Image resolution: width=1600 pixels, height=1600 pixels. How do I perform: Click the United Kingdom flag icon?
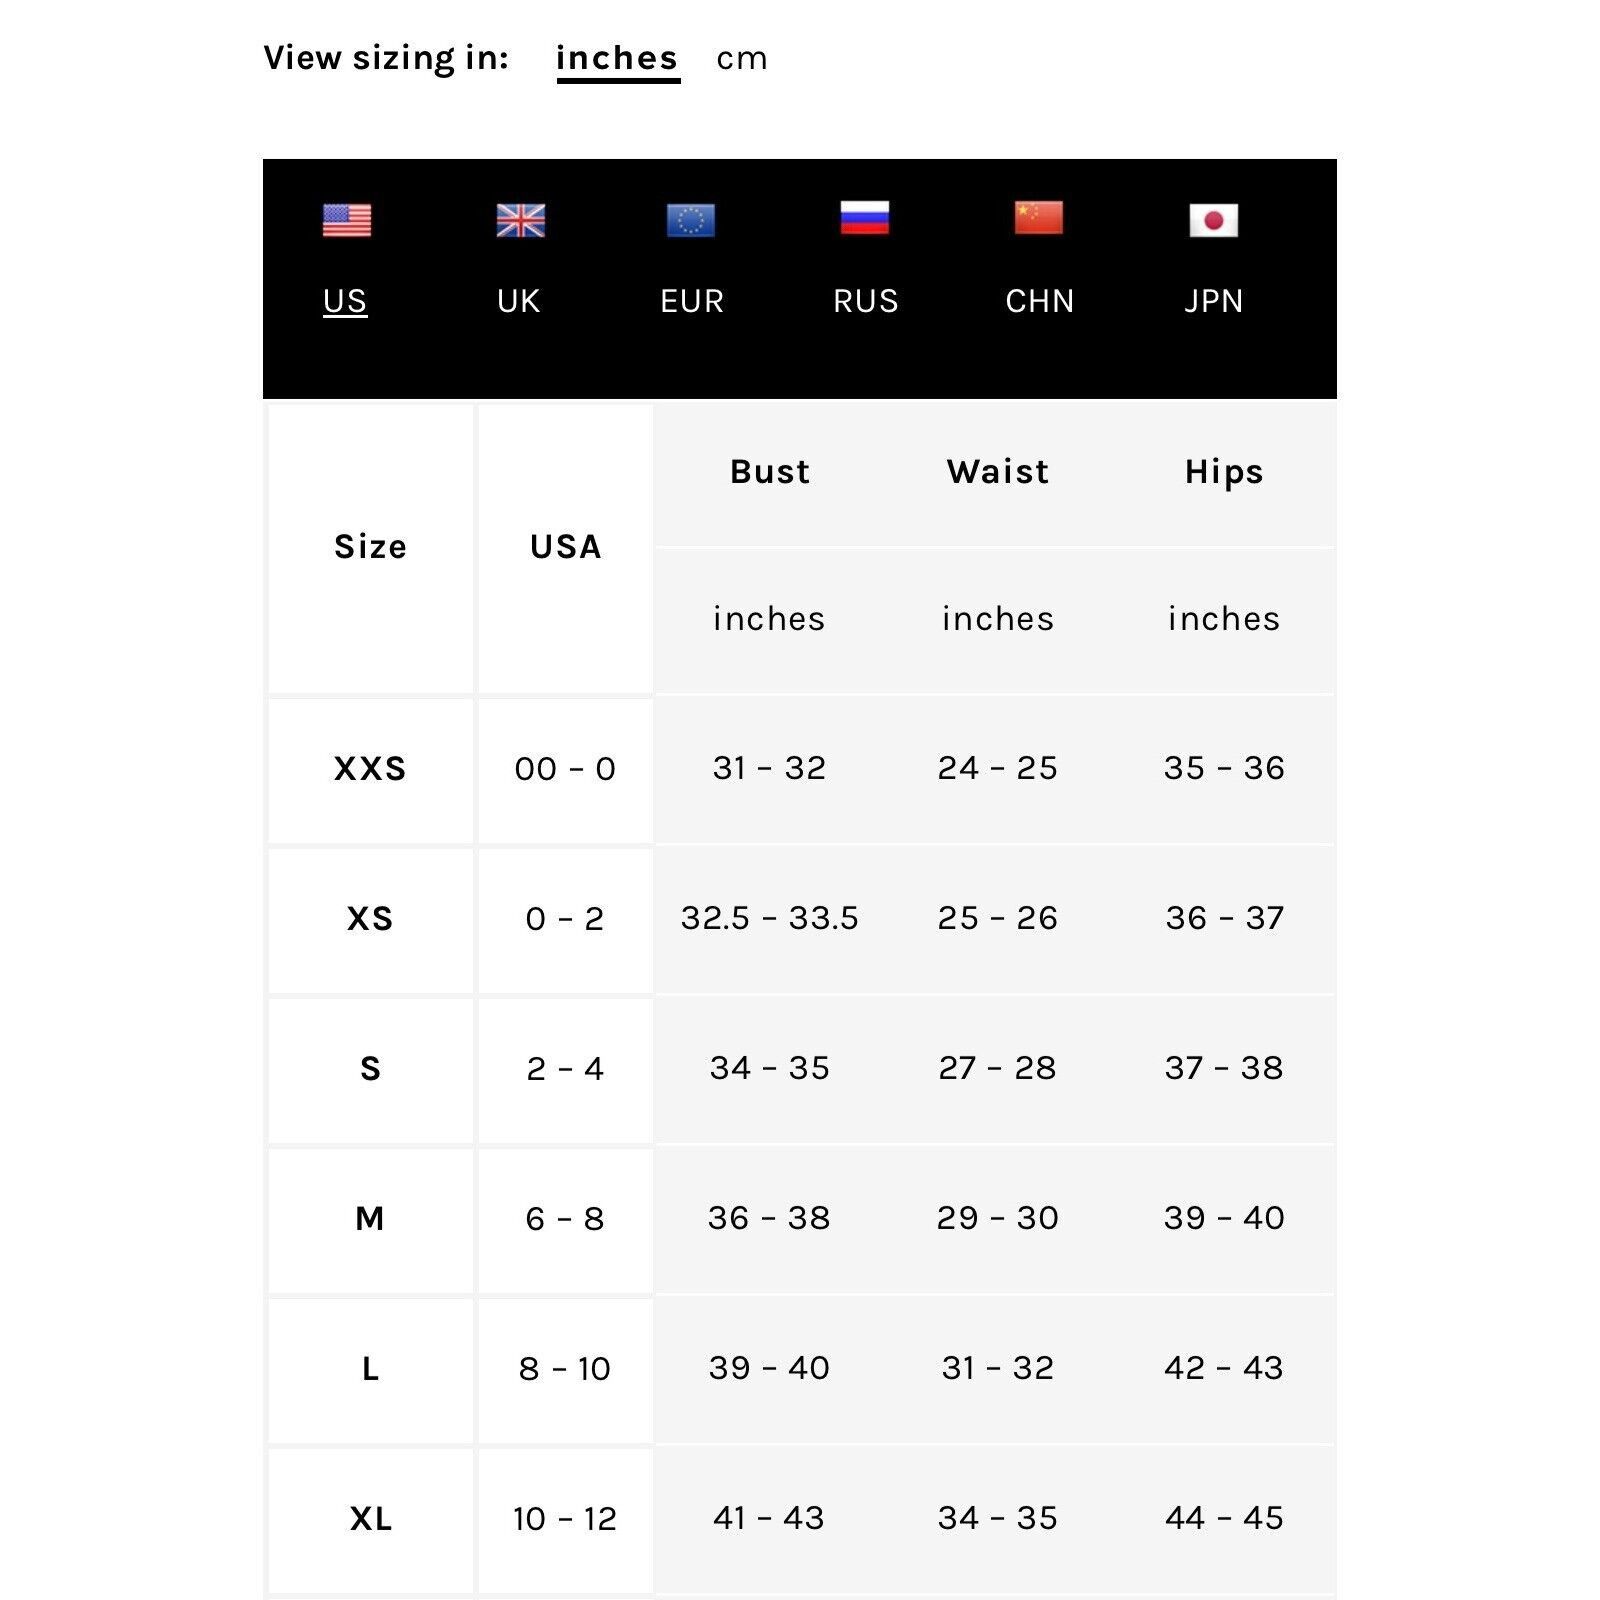520,220
